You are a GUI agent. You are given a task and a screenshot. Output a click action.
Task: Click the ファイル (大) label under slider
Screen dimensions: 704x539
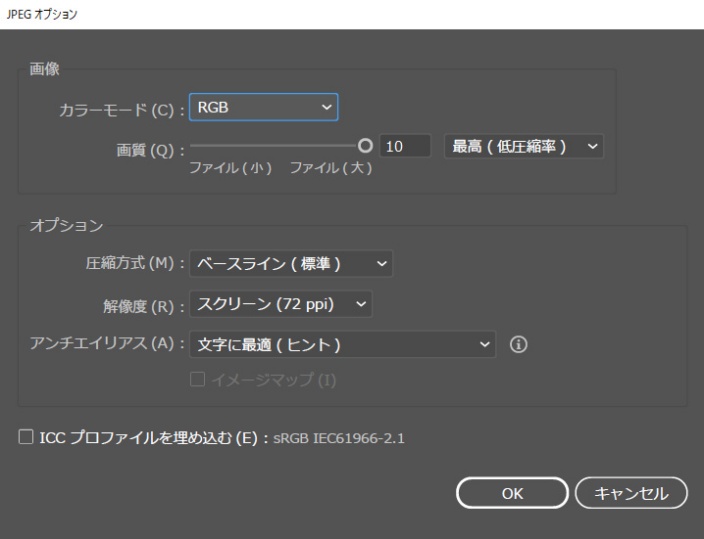click(331, 168)
